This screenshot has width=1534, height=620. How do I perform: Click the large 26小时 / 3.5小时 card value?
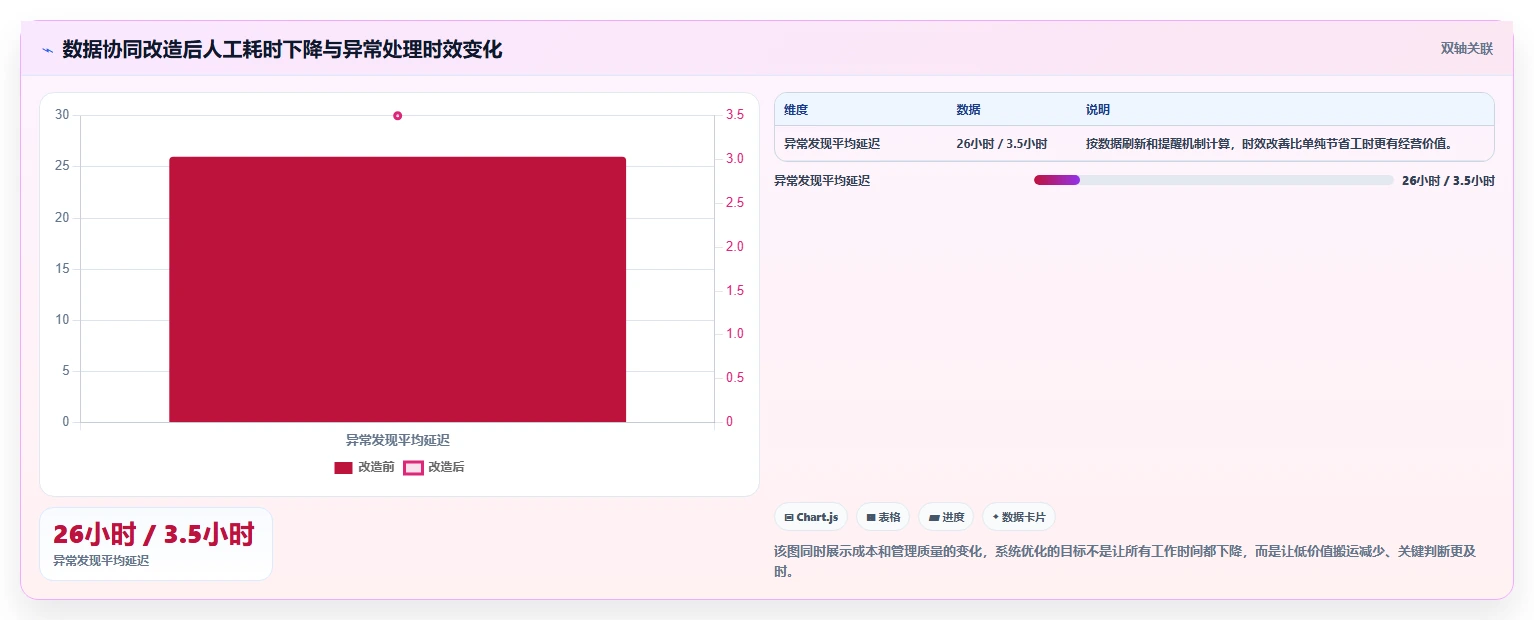(154, 534)
